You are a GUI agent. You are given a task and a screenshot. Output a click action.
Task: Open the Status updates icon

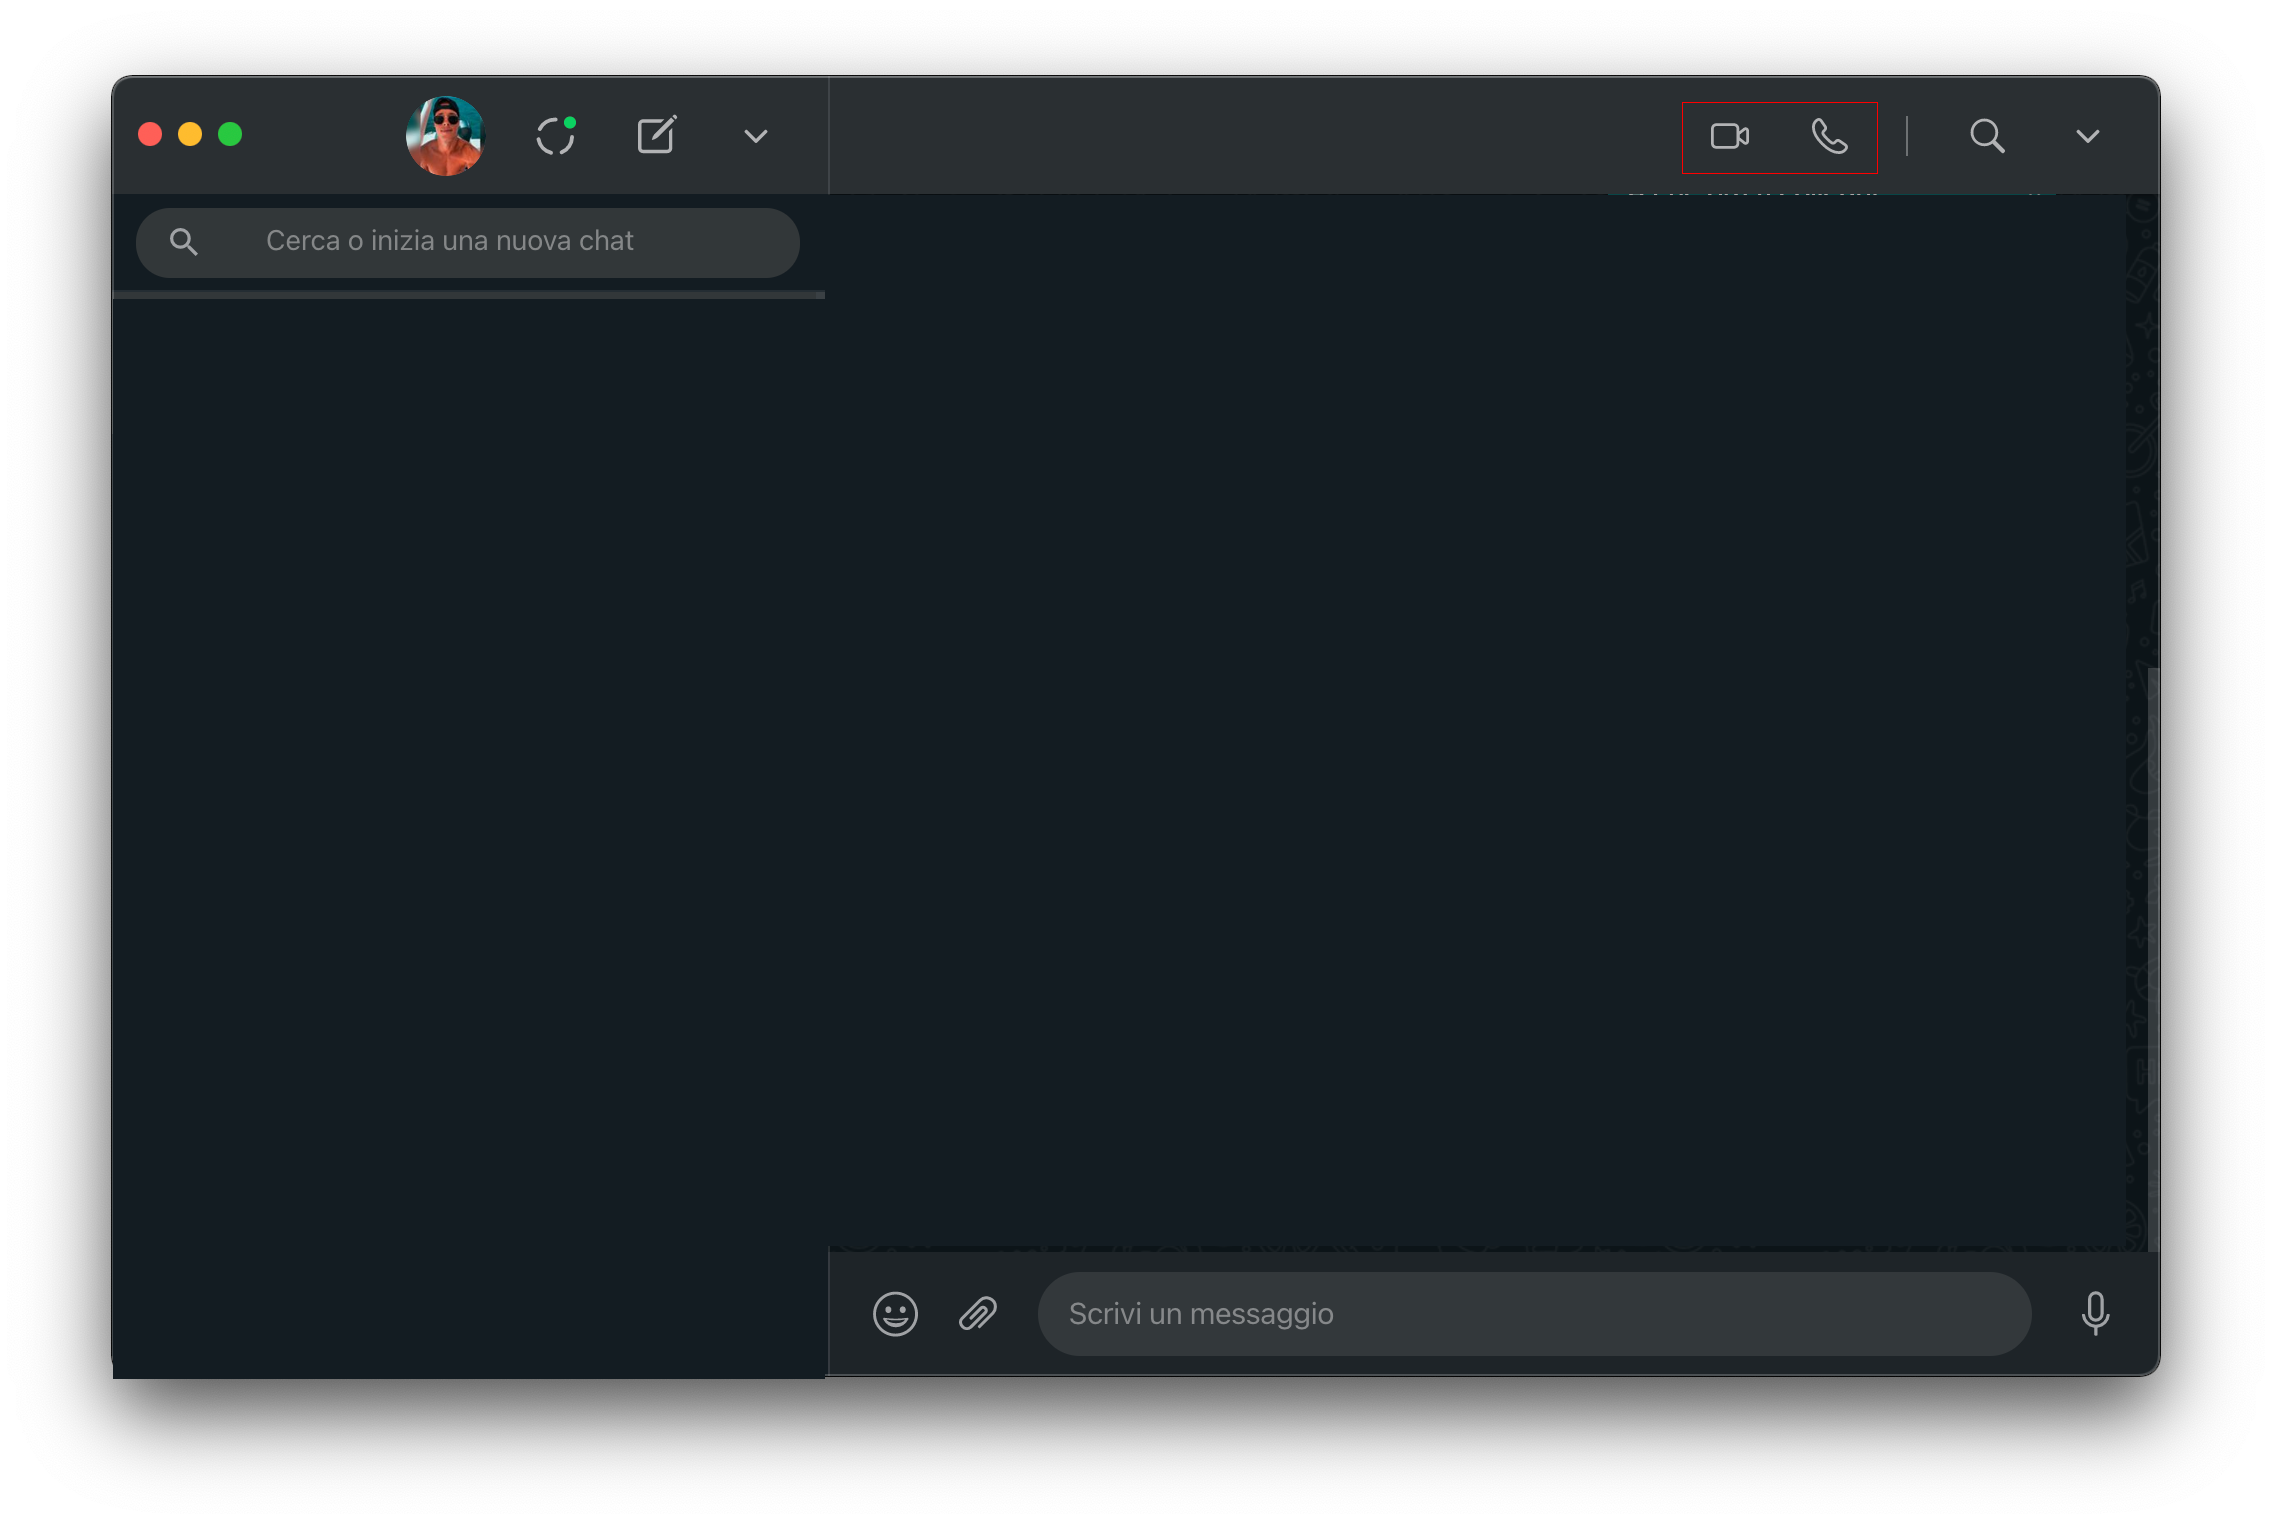[x=556, y=135]
